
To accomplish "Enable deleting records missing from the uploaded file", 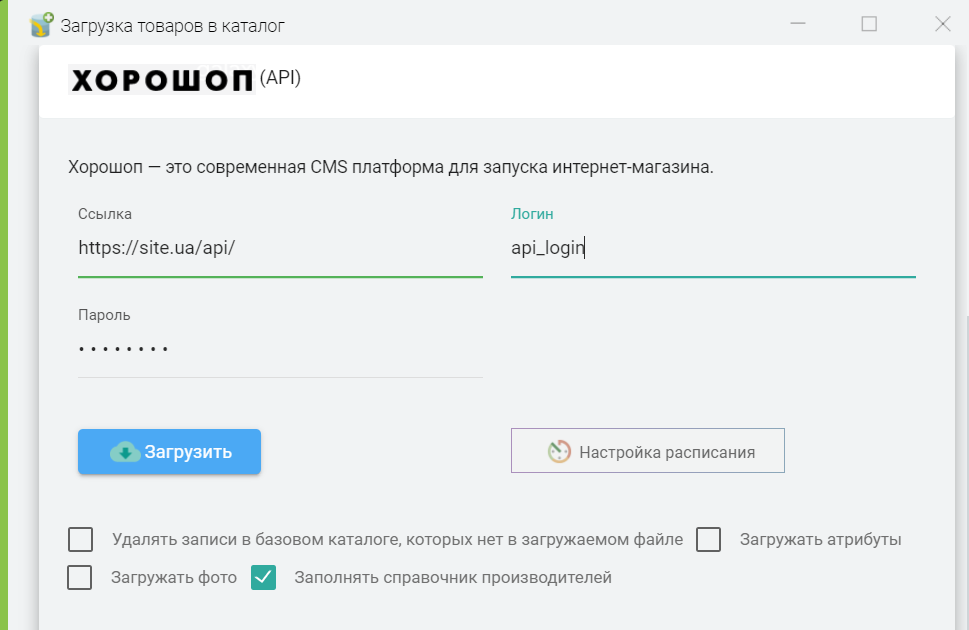I will point(81,540).
